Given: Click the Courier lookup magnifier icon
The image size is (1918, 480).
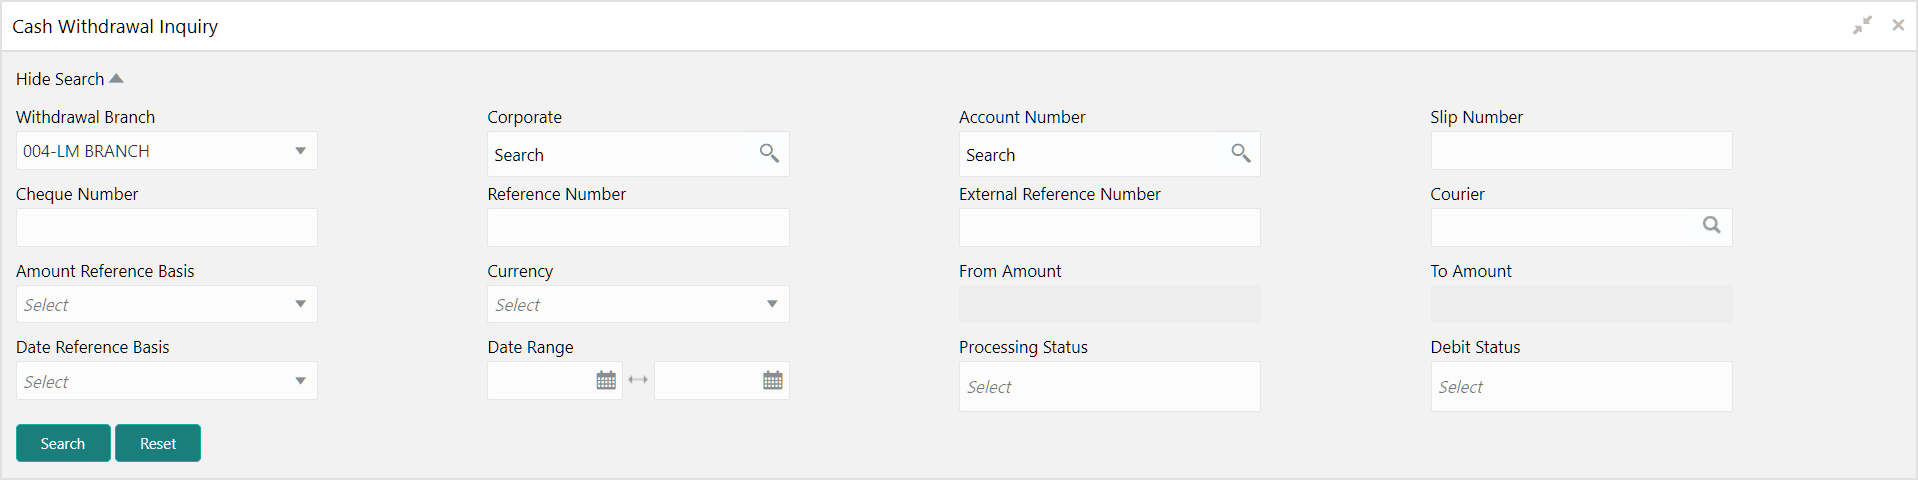Looking at the screenshot, I should click(1712, 226).
